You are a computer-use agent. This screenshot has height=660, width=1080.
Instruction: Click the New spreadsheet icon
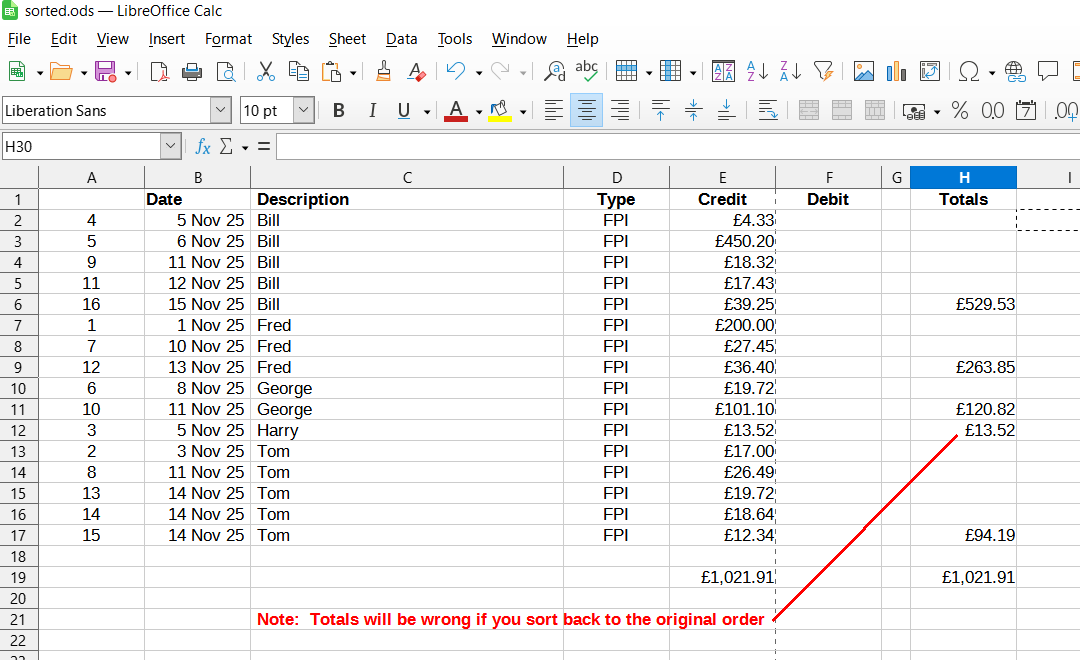click(17, 71)
